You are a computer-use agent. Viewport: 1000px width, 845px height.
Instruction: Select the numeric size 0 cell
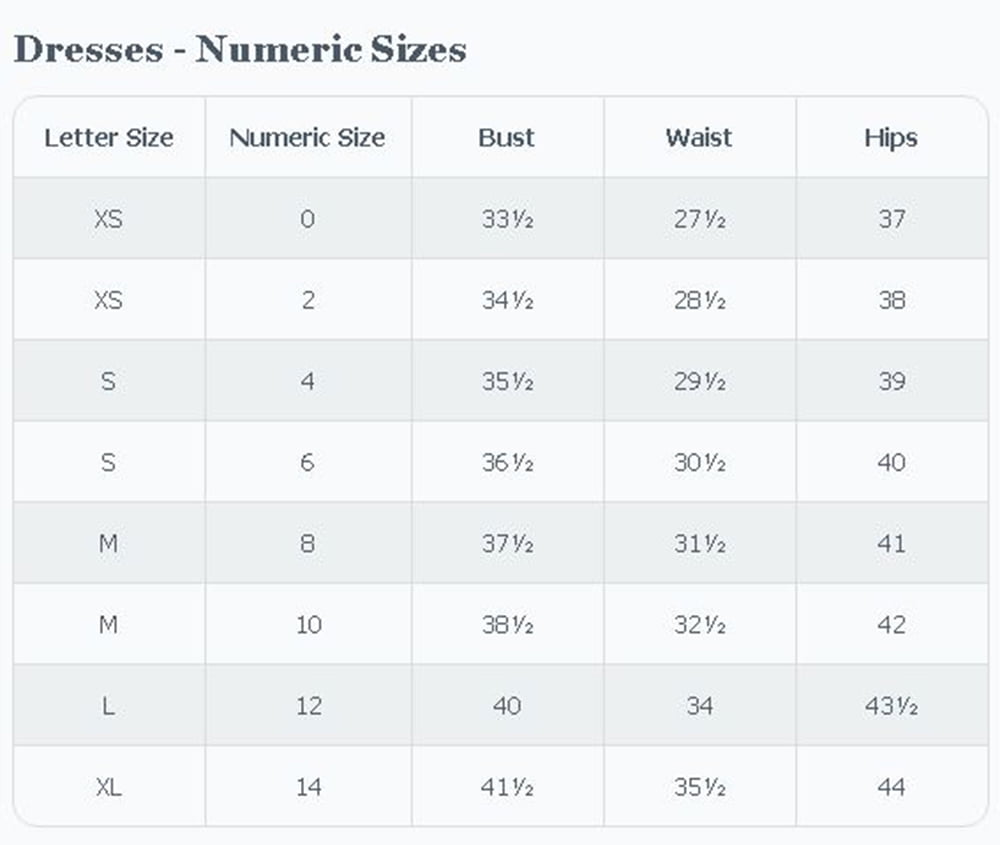pos(308,218)
